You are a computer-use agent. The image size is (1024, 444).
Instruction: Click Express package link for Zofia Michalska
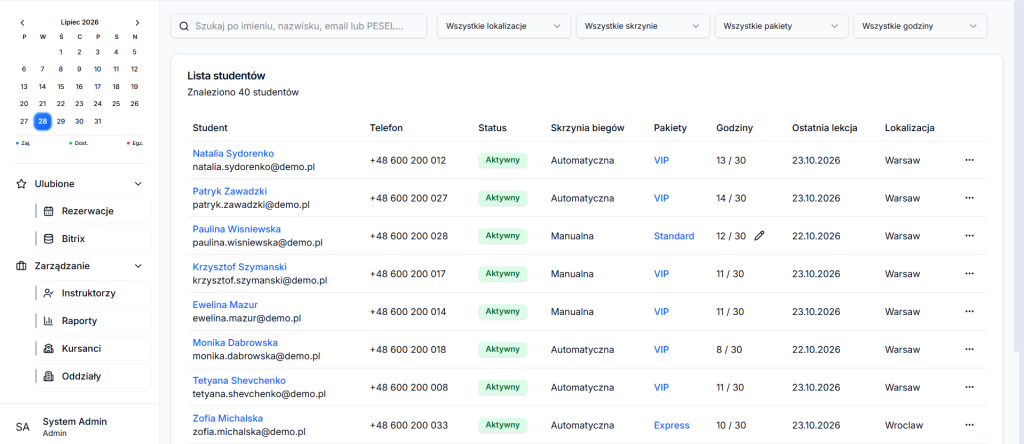[x=671, y=425]
